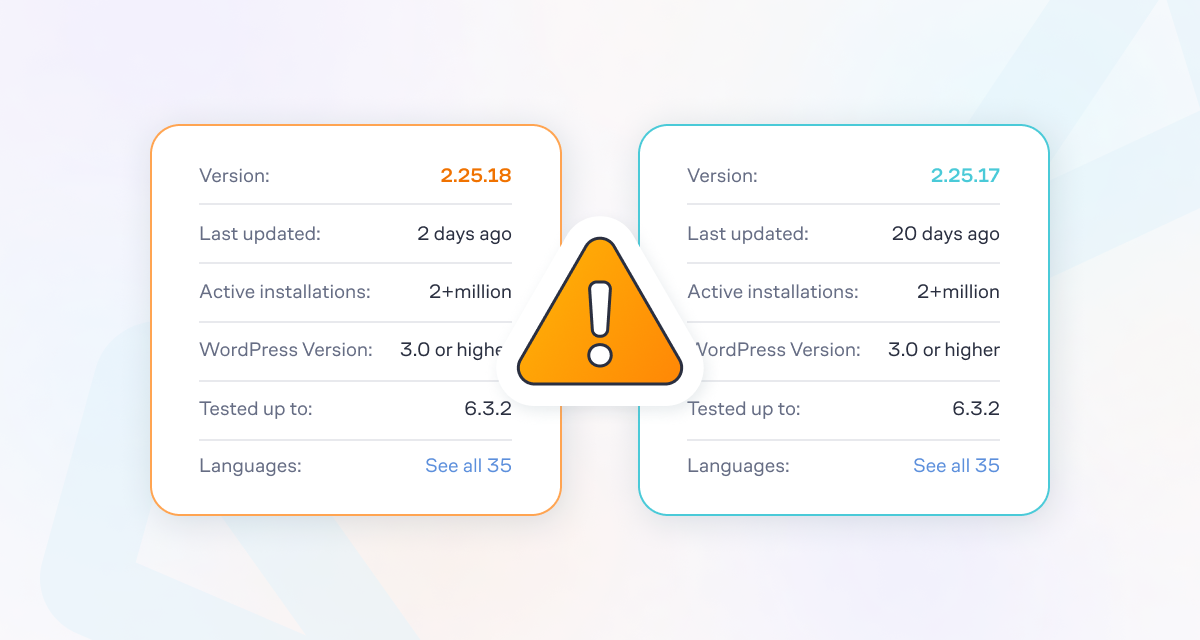Image resolution: width=1200 pixels, height=640 pixels.
Task: Open See all 35 link in orange card
Action: (x=468, y=466)
